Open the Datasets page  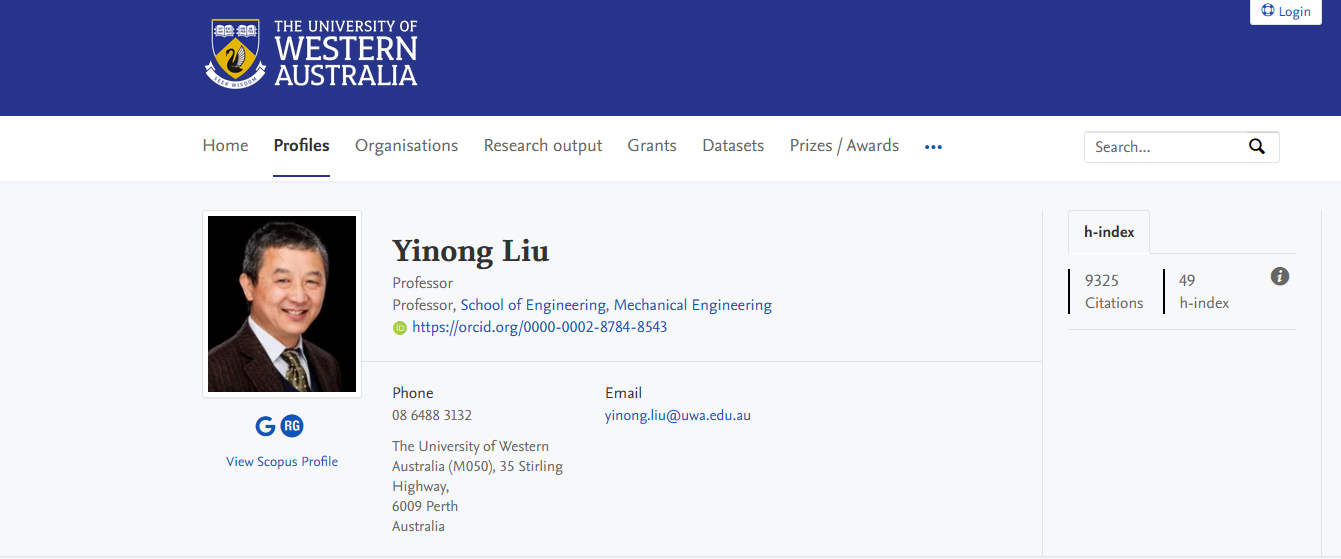point(733,146)
